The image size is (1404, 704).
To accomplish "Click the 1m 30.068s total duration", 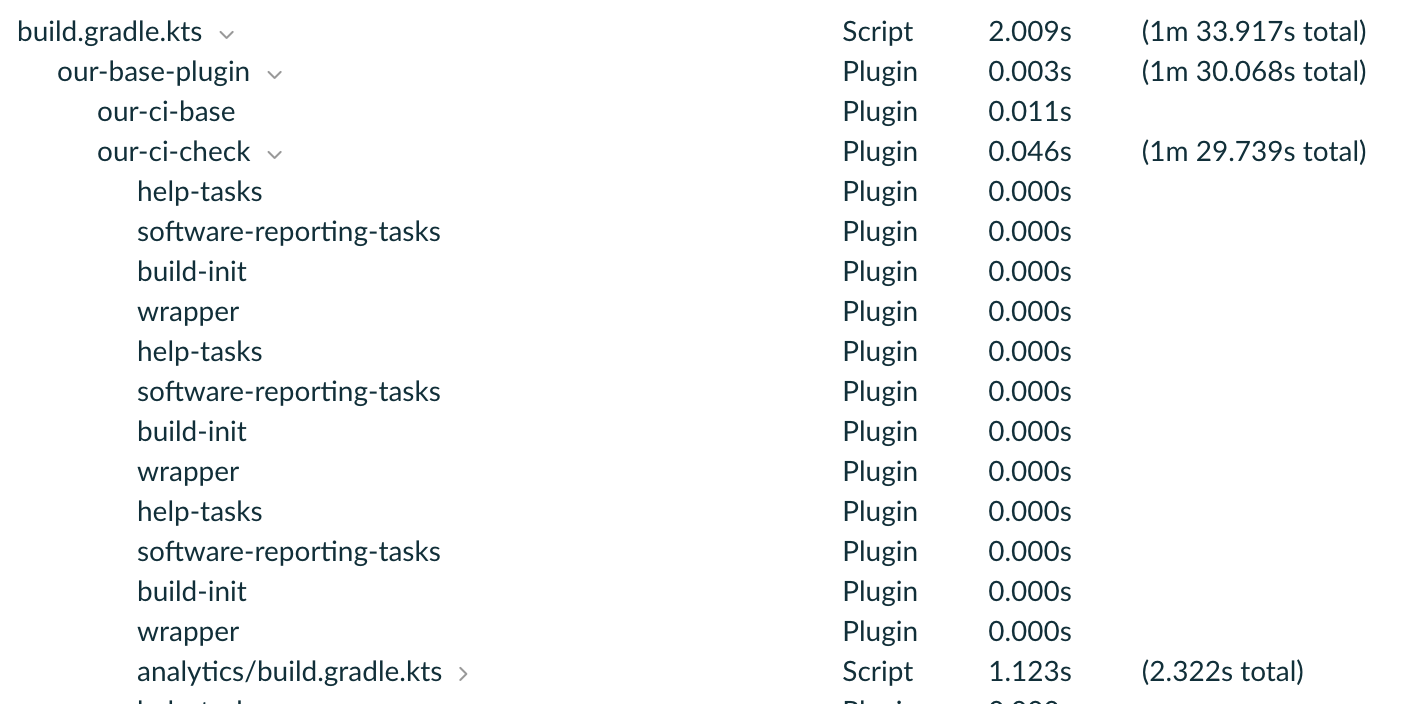I will tap(1253, 72).
